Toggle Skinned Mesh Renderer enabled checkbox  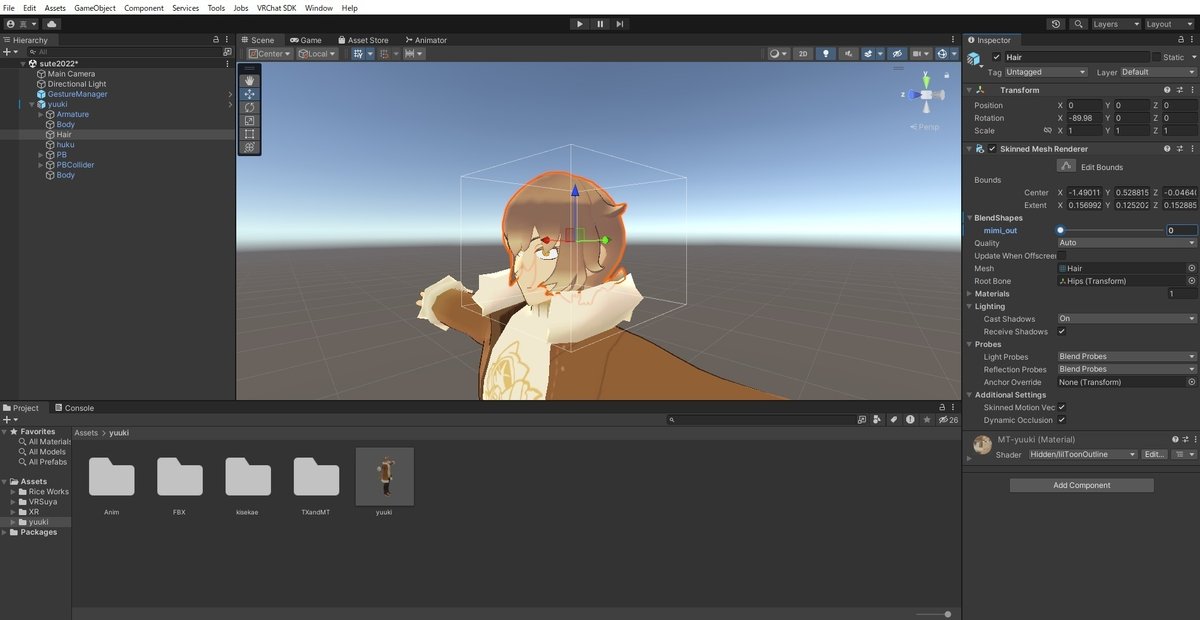point(992,149)
